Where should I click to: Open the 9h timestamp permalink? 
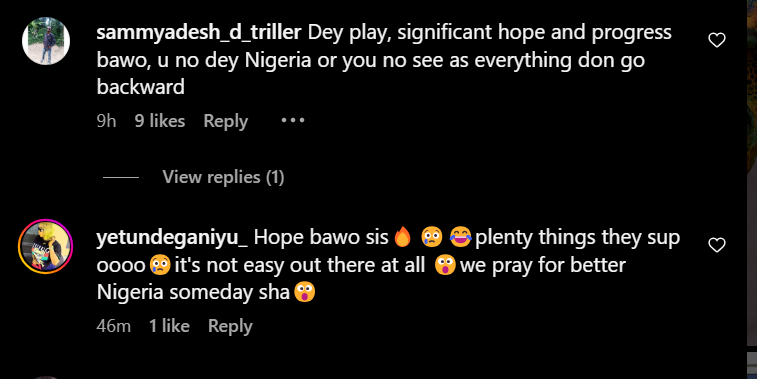[x=106, y=121]
